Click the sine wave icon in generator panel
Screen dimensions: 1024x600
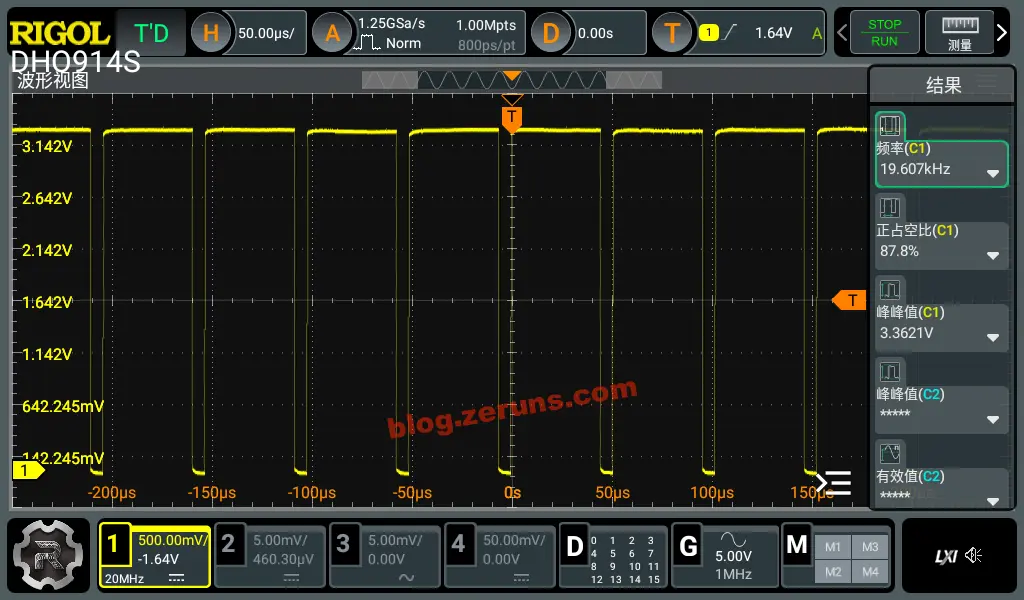coord(733,539)
